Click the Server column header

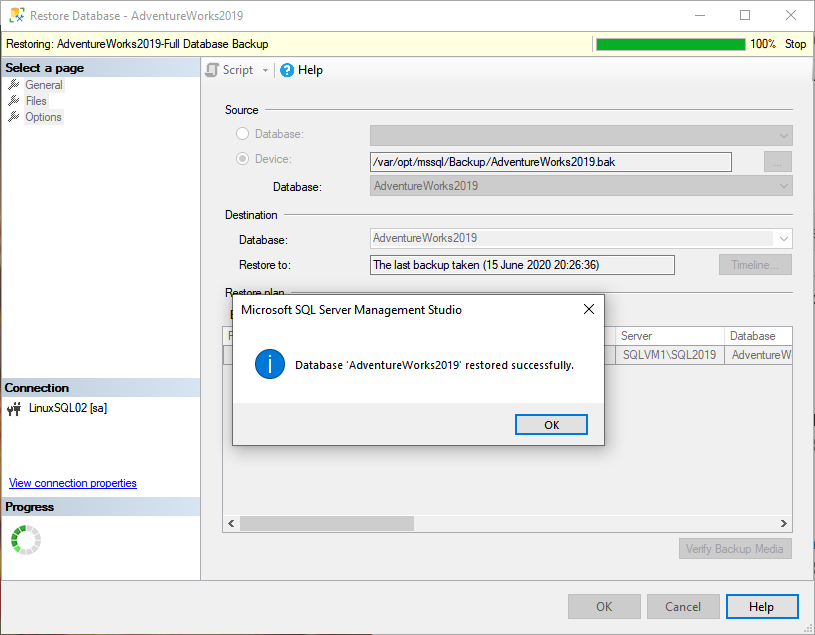669,336
